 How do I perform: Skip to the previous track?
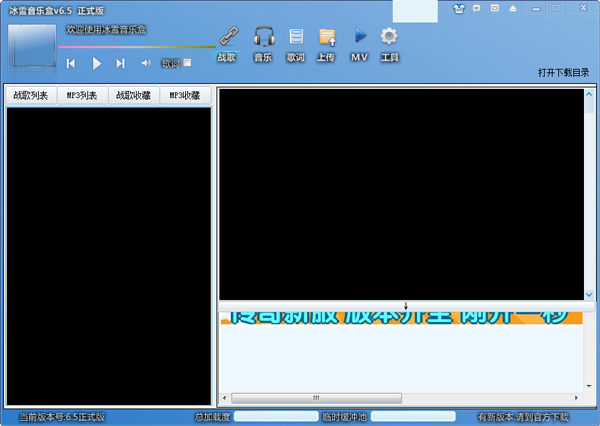point(71,63)
